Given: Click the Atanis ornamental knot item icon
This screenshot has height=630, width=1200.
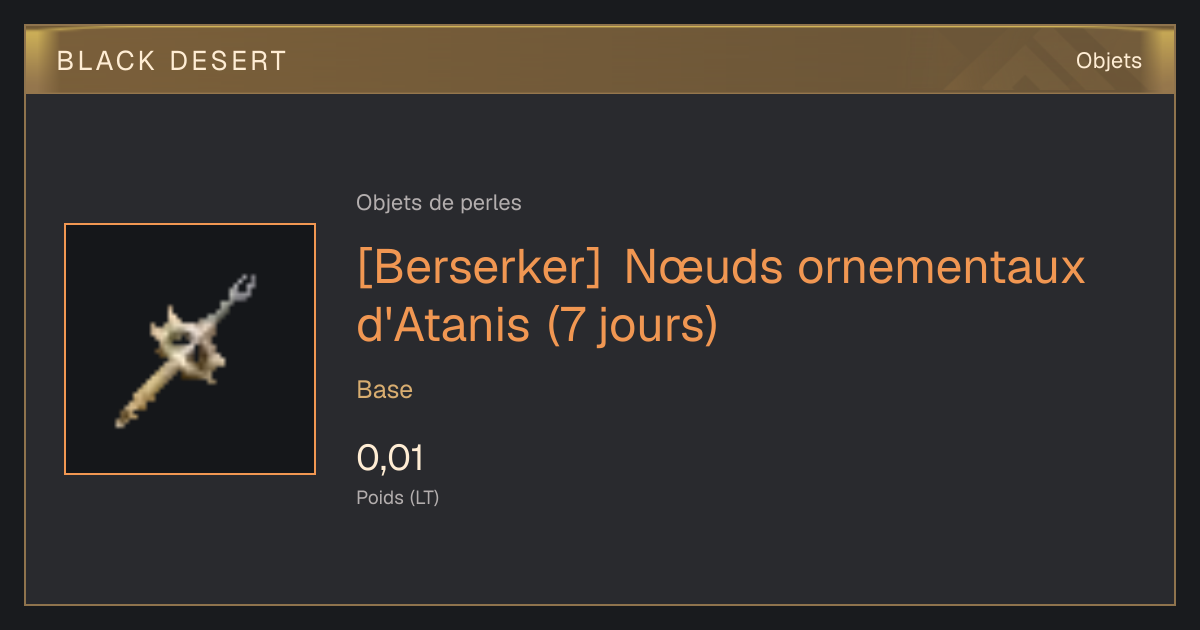Looking at the screenshot, I should coord(189,349).
